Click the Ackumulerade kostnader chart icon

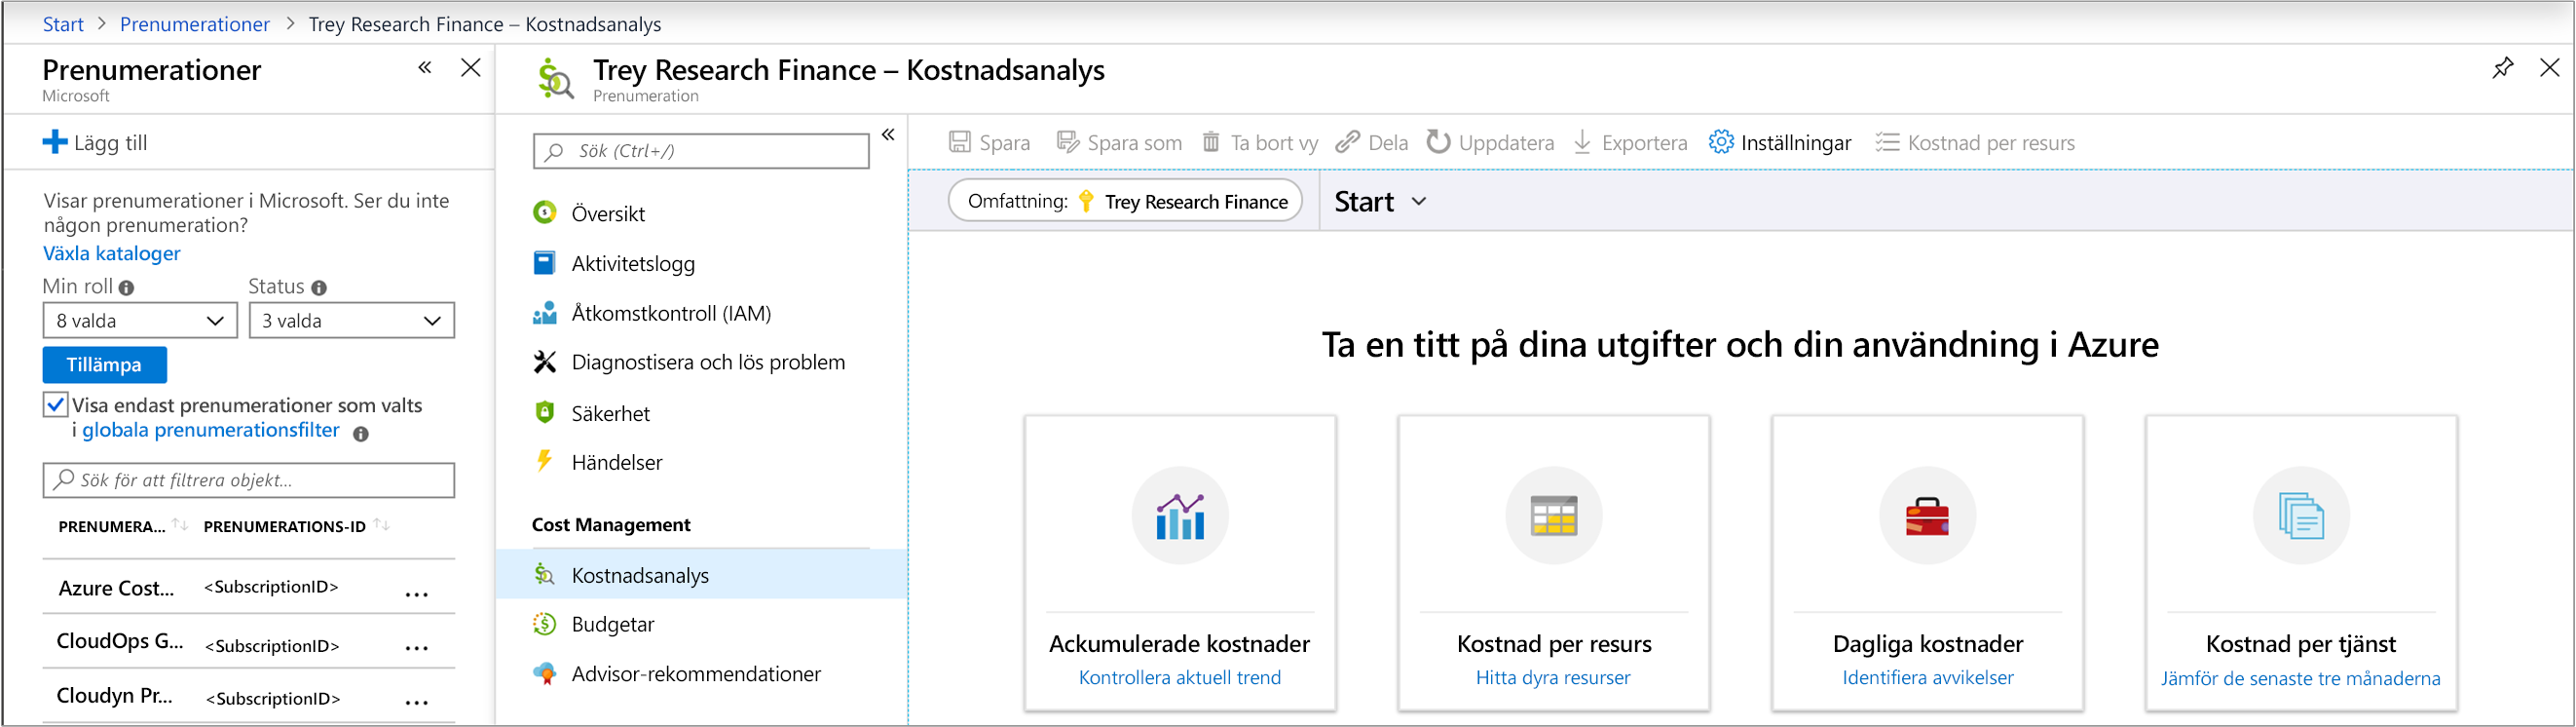(x=1180, y=516)
